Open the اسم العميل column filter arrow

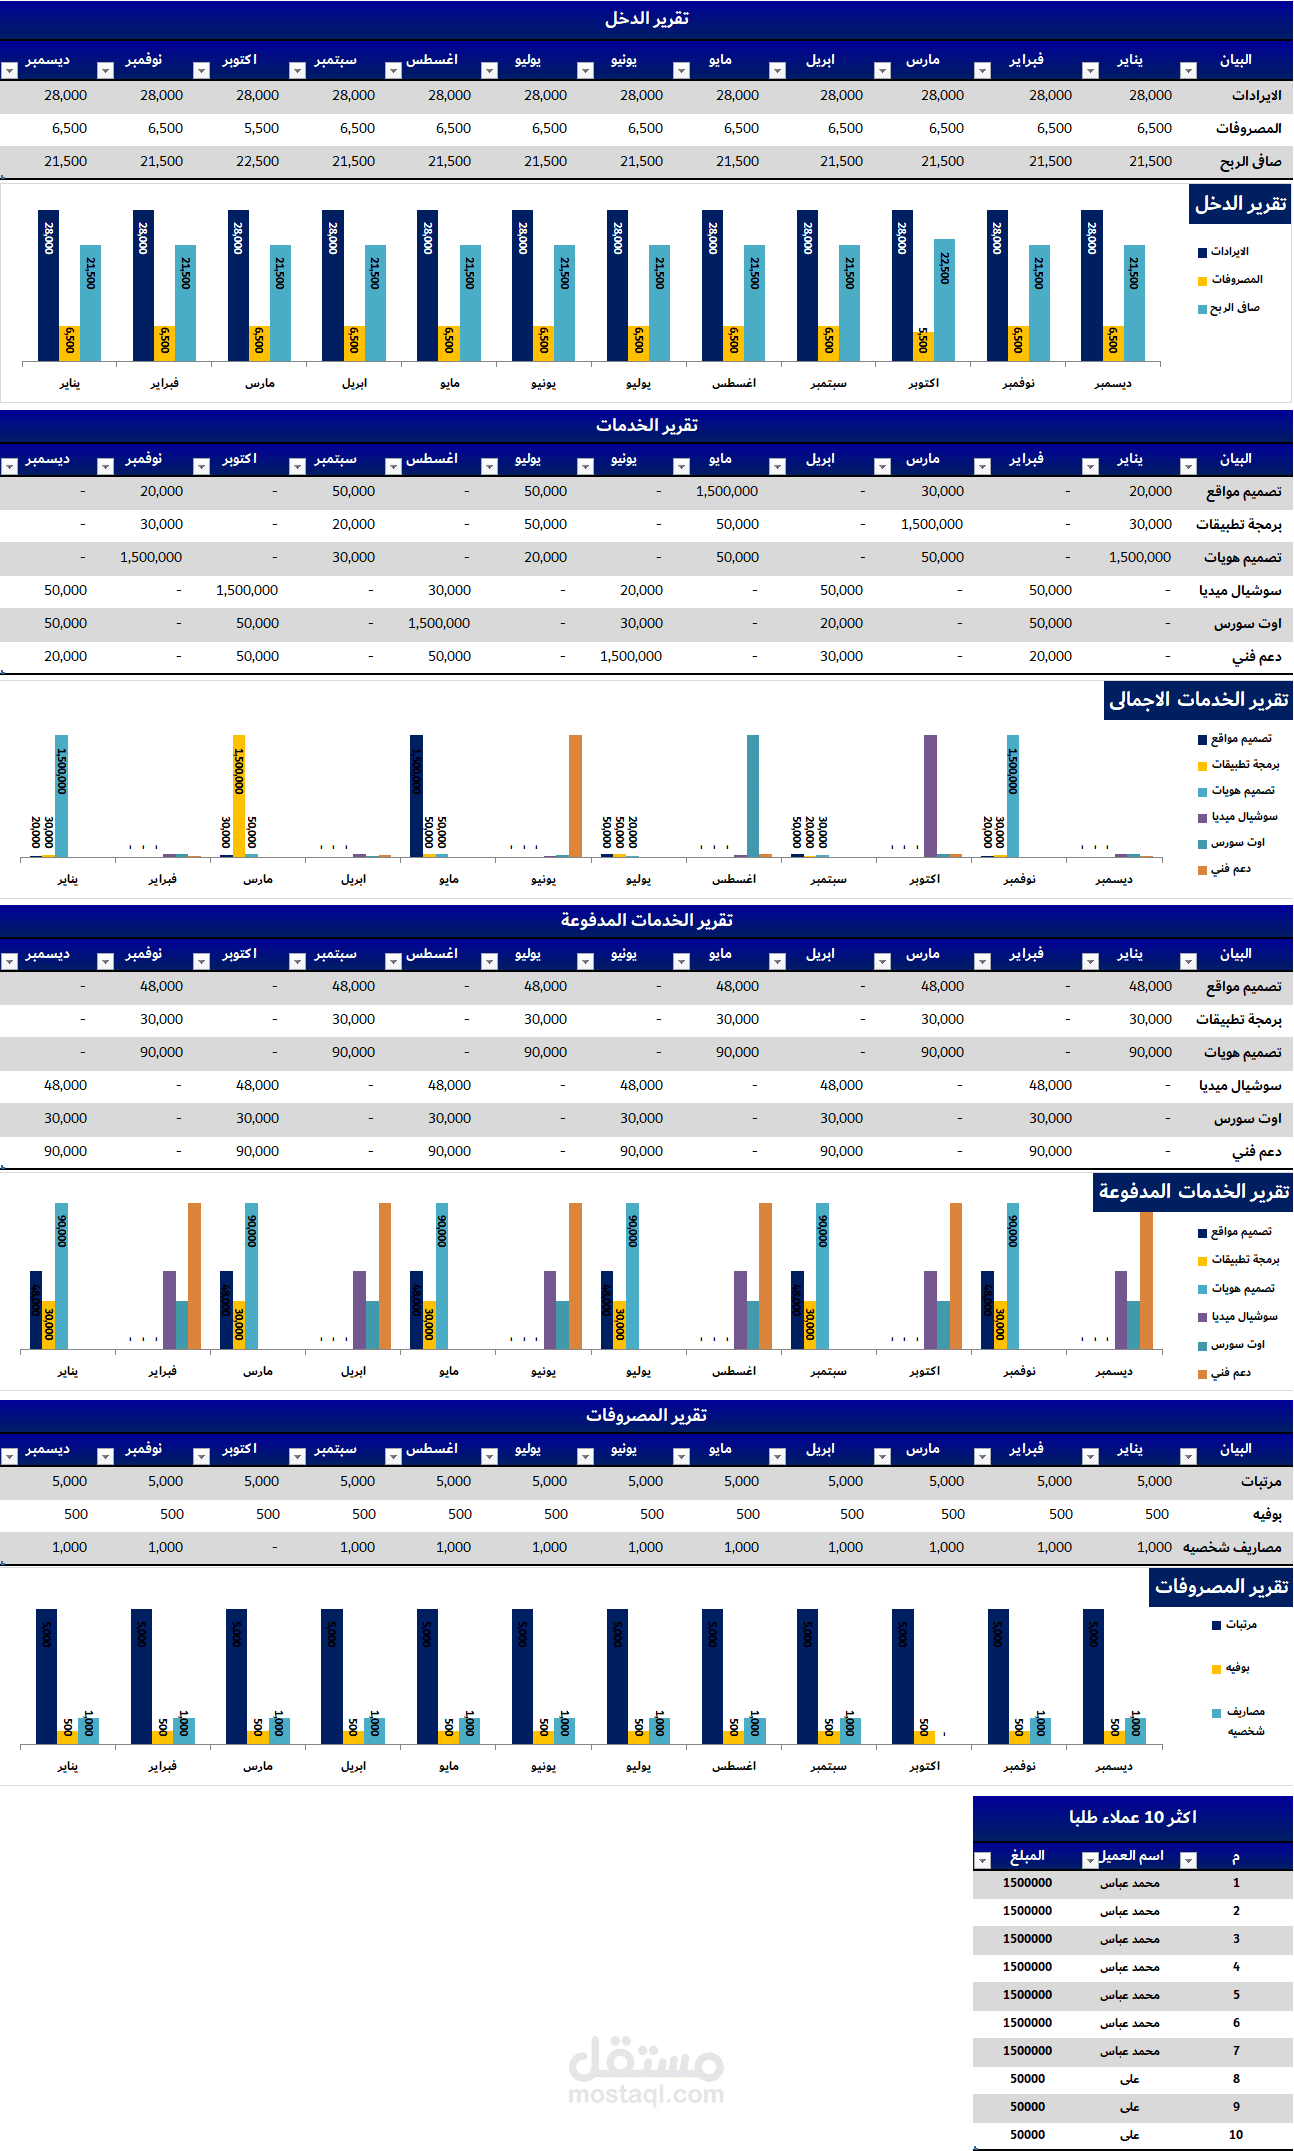tap(1090, 1860)
